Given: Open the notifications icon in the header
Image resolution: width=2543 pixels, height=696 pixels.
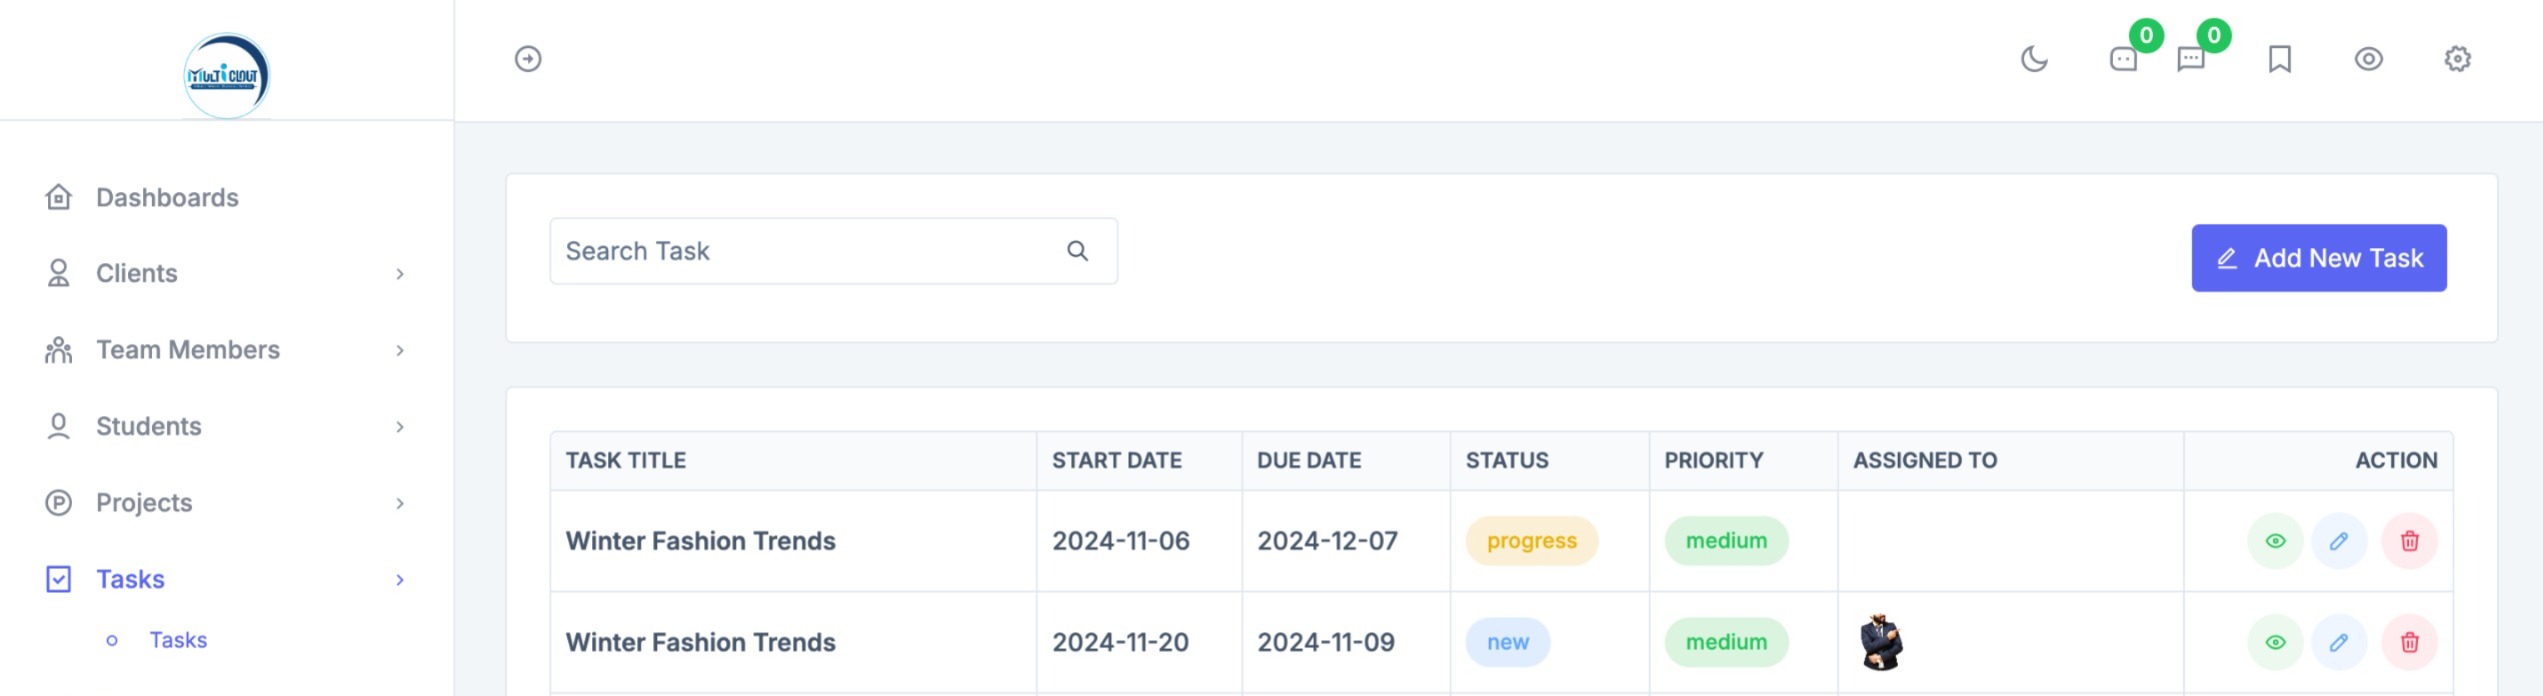Looking at the screenshot, I should click(2123, 59).
